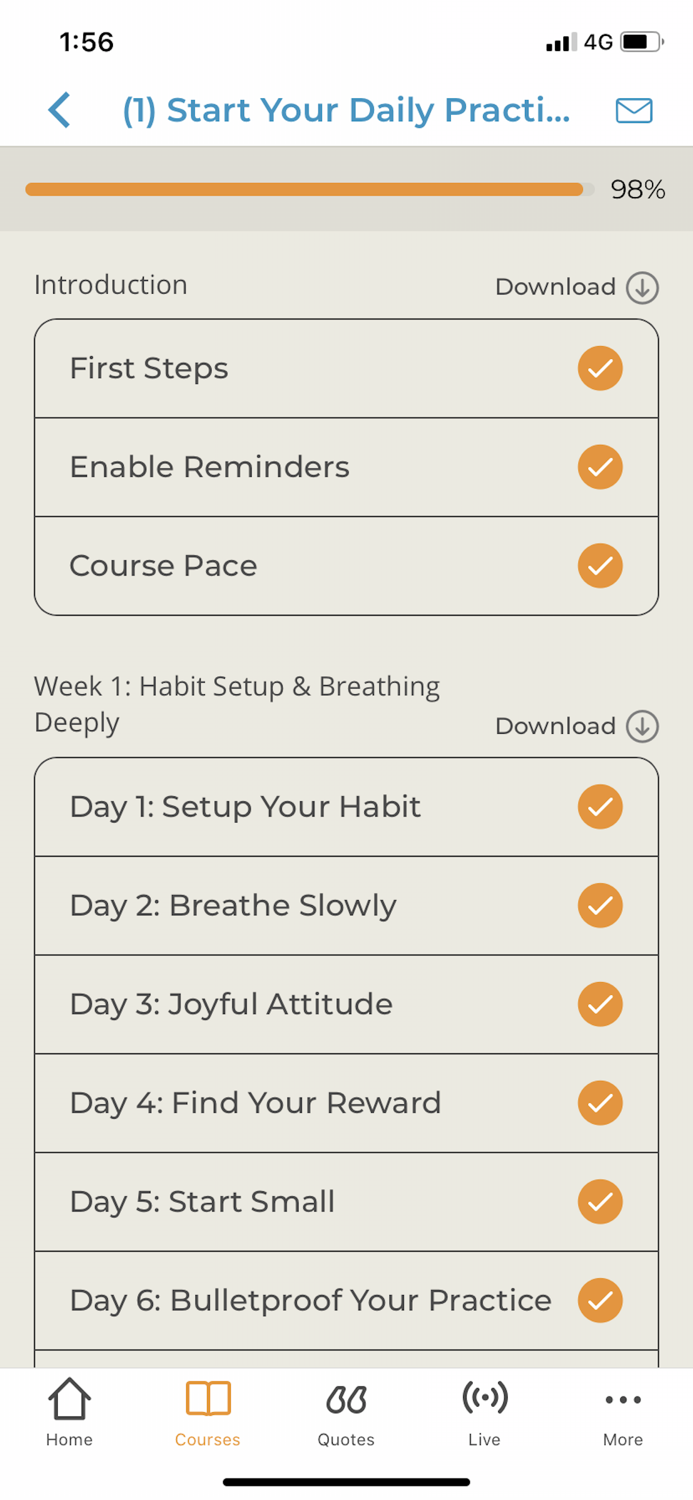Tap the envelope message icon
The width and height of the screenshot is (693, 1500).
[x=633, y=110]
